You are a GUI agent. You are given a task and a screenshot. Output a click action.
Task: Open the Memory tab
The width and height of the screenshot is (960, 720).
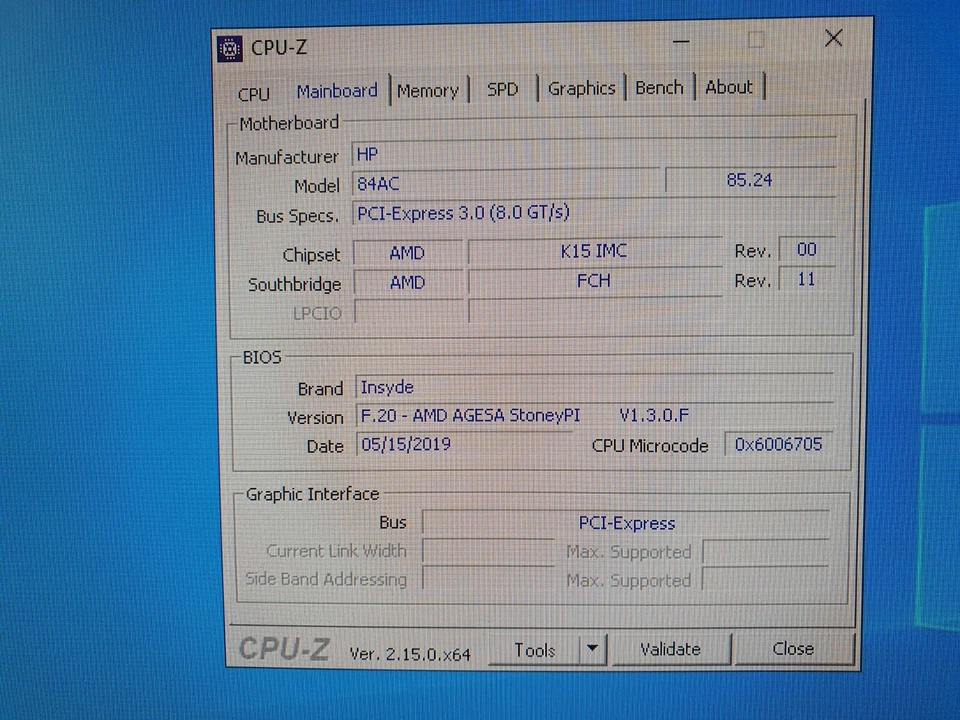[x=427, y=91]
